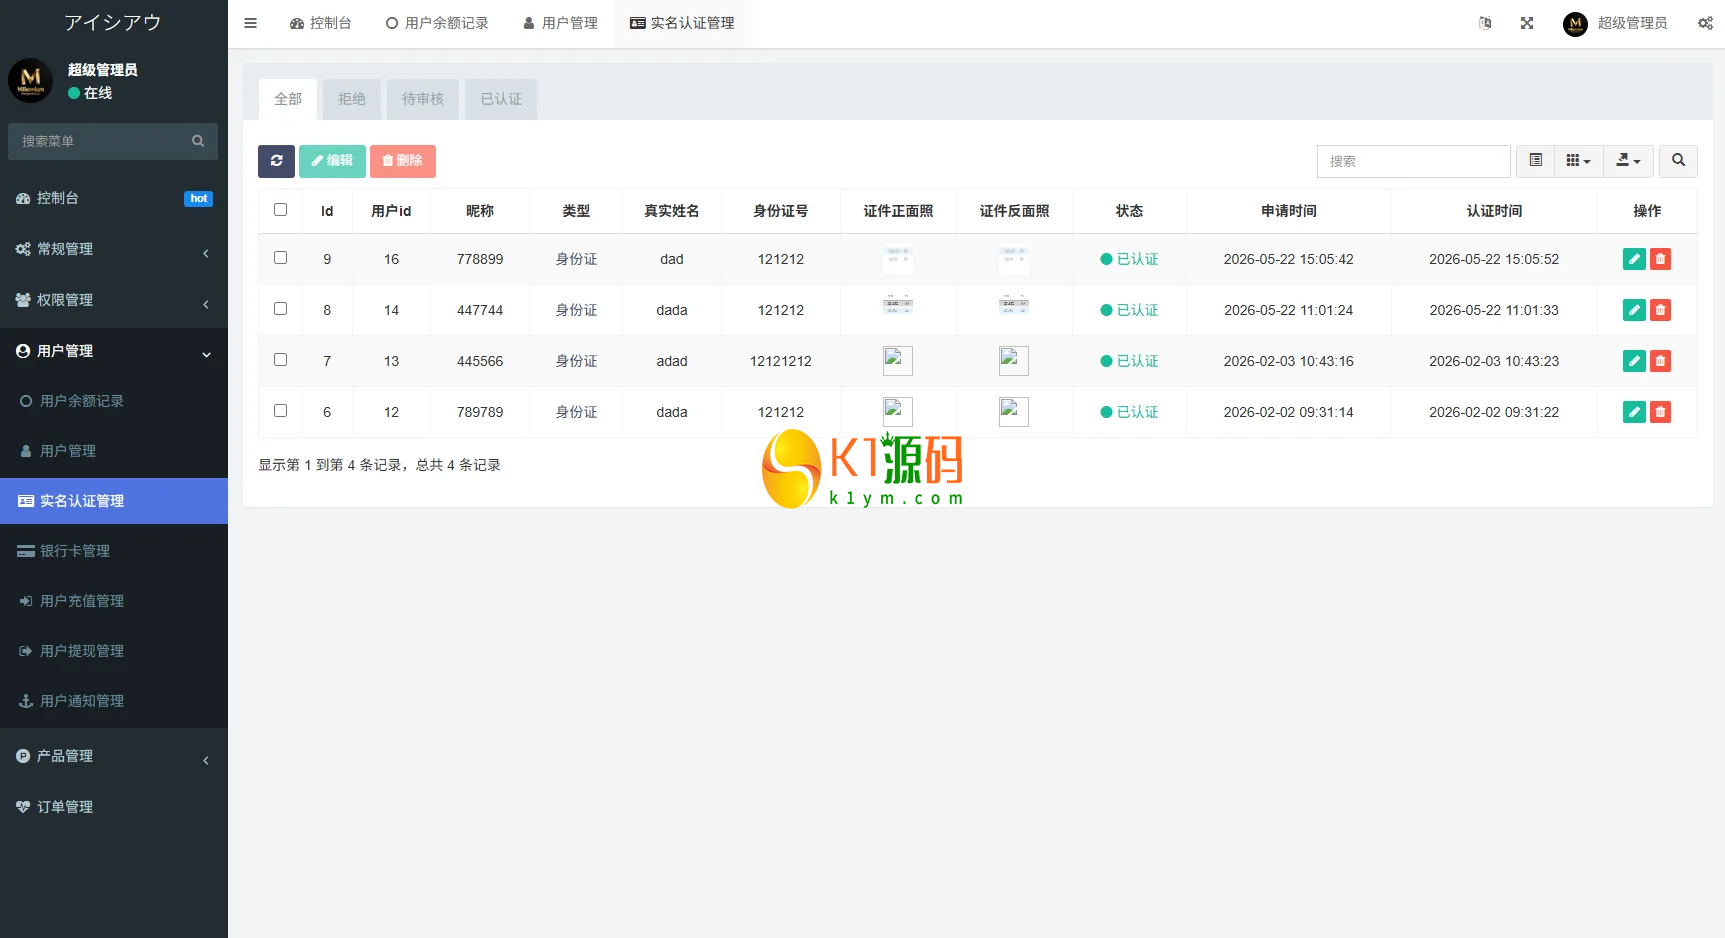Screen dimensions: 1725x938
Task: Click the table 搜索 input field
Action: pos(1413,161)
